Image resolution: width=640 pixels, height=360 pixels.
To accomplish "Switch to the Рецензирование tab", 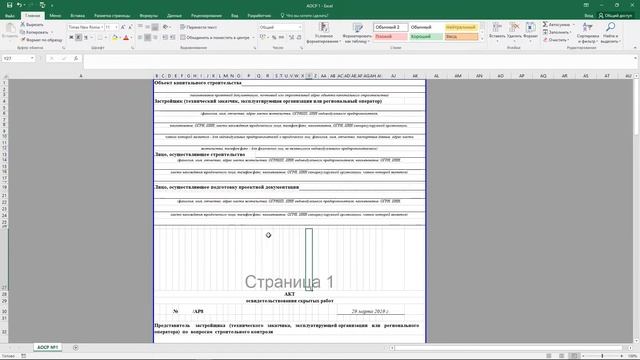I will [207, 16].
